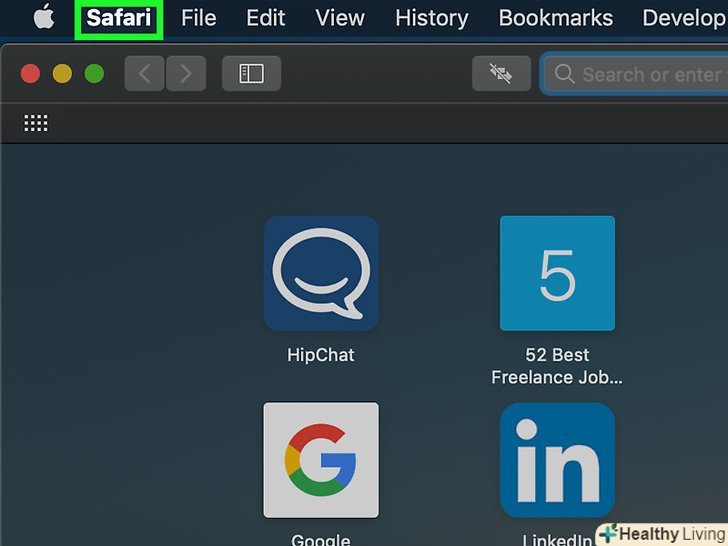Show the sidebar

coord(251,73)
